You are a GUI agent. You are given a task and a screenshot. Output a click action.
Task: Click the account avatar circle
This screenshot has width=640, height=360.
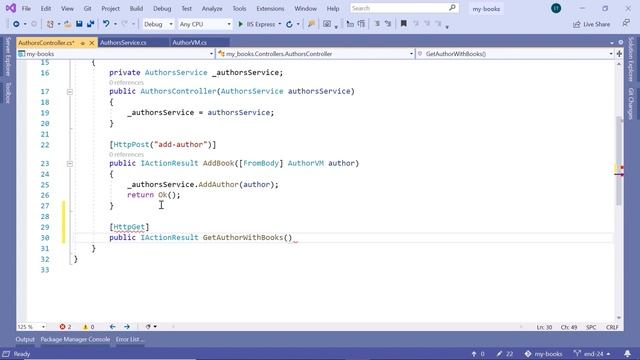[556, 8]
